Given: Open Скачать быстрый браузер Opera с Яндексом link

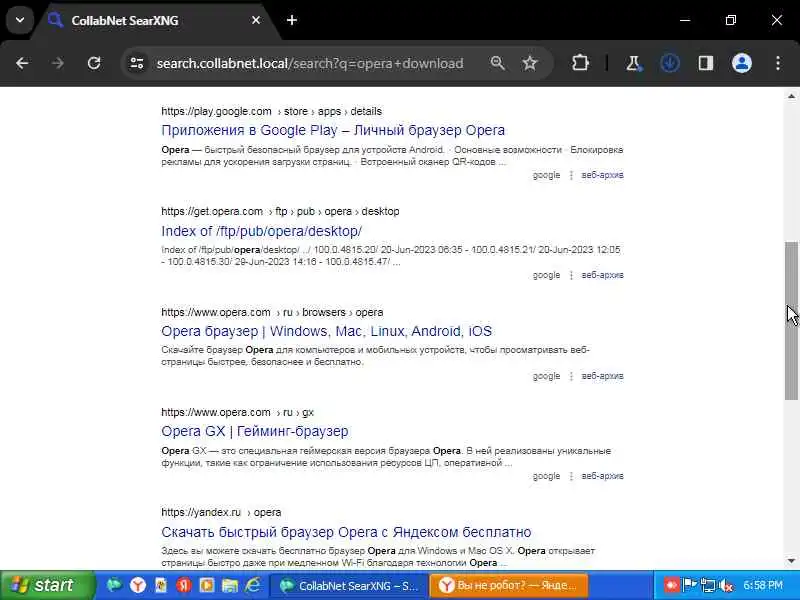Looking at the screenshot, I should point(346,532).
